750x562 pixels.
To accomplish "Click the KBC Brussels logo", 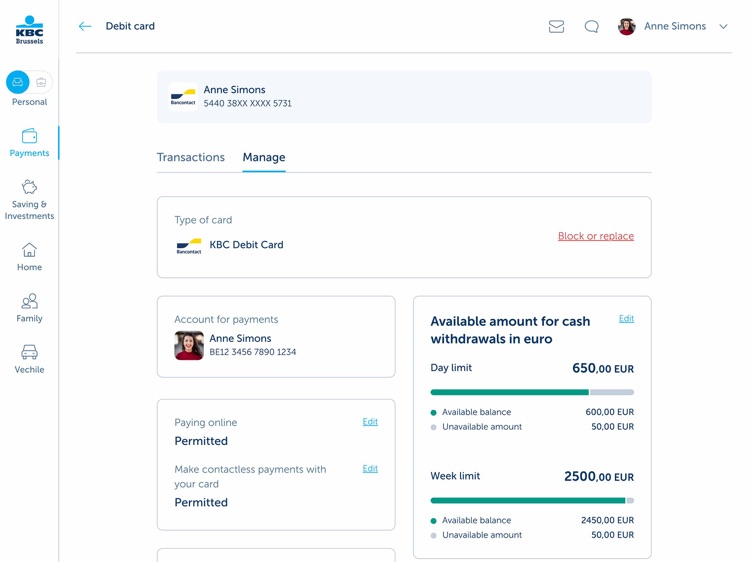I will click(x=29, y=30).
